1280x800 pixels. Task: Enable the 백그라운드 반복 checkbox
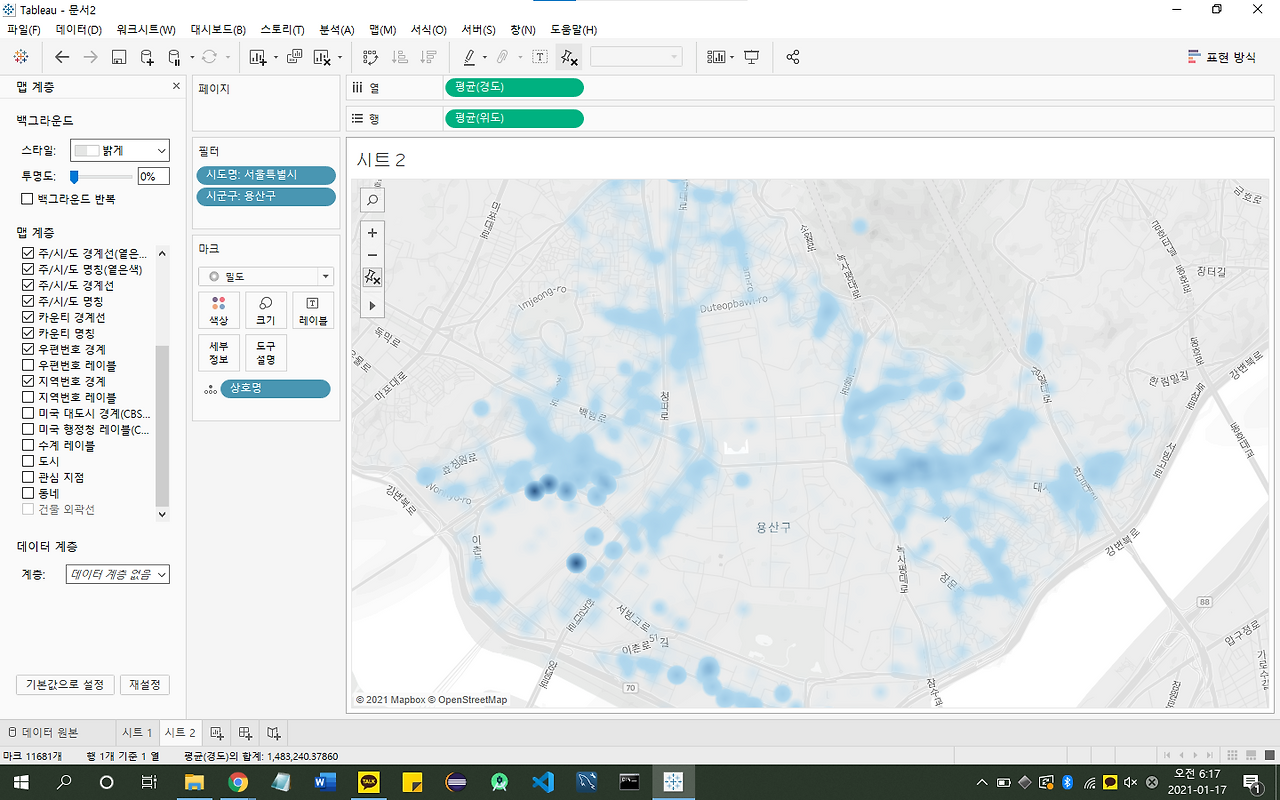tap(28, 199)
